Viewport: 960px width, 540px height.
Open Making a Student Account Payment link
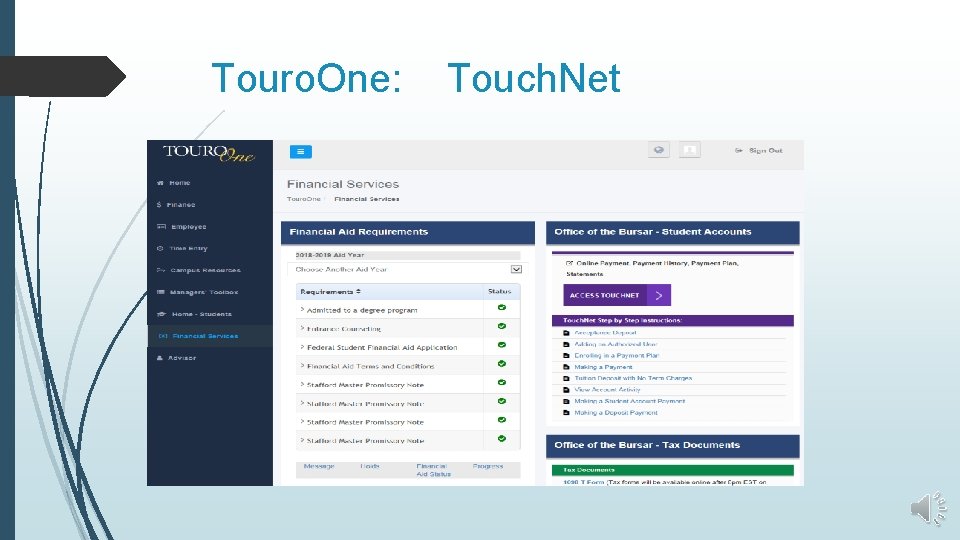pyautogui.click(x=629, y=401)
